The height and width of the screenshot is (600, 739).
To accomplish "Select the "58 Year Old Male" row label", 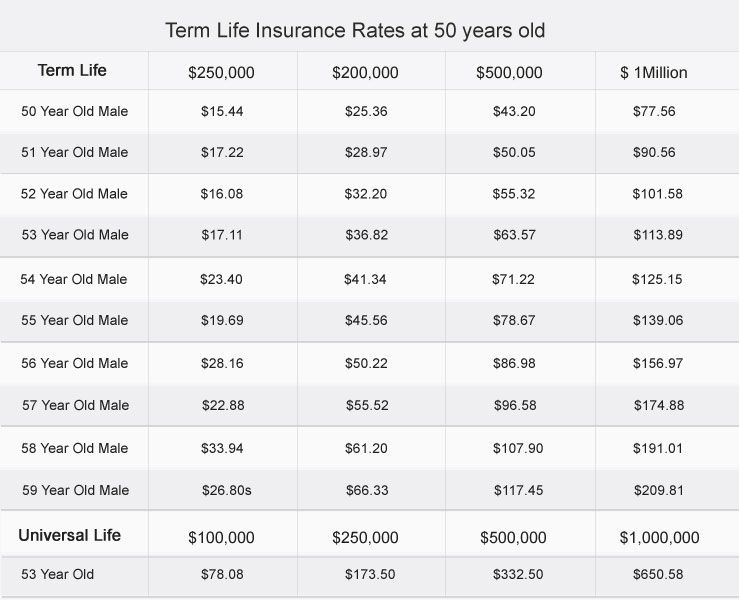I will [75, 449].
